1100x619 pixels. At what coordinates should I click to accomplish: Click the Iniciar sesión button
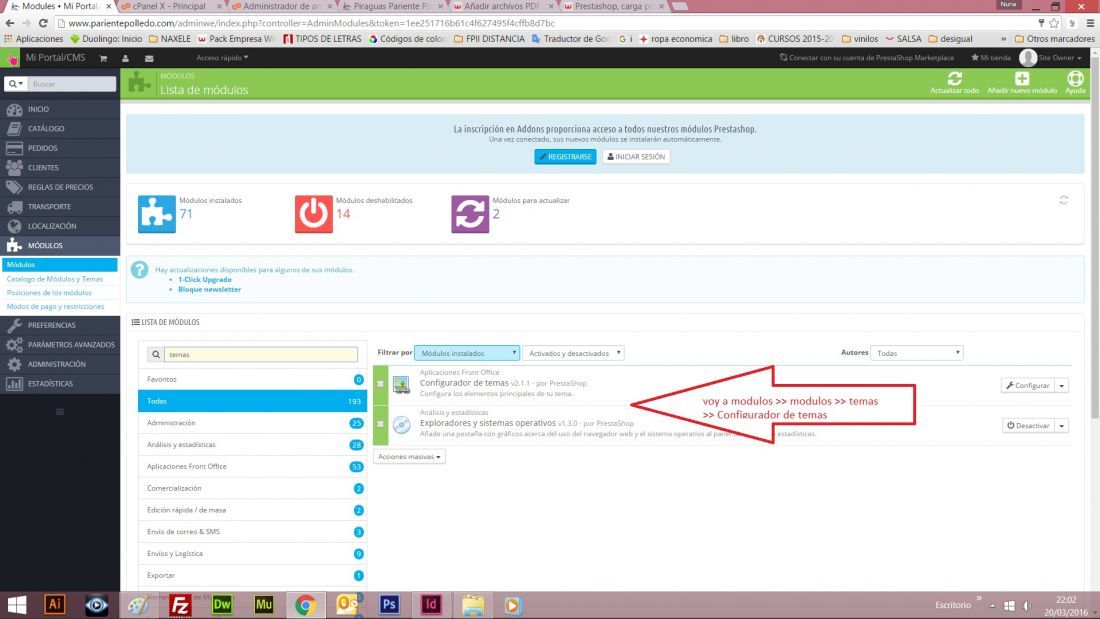click(636, 157)
